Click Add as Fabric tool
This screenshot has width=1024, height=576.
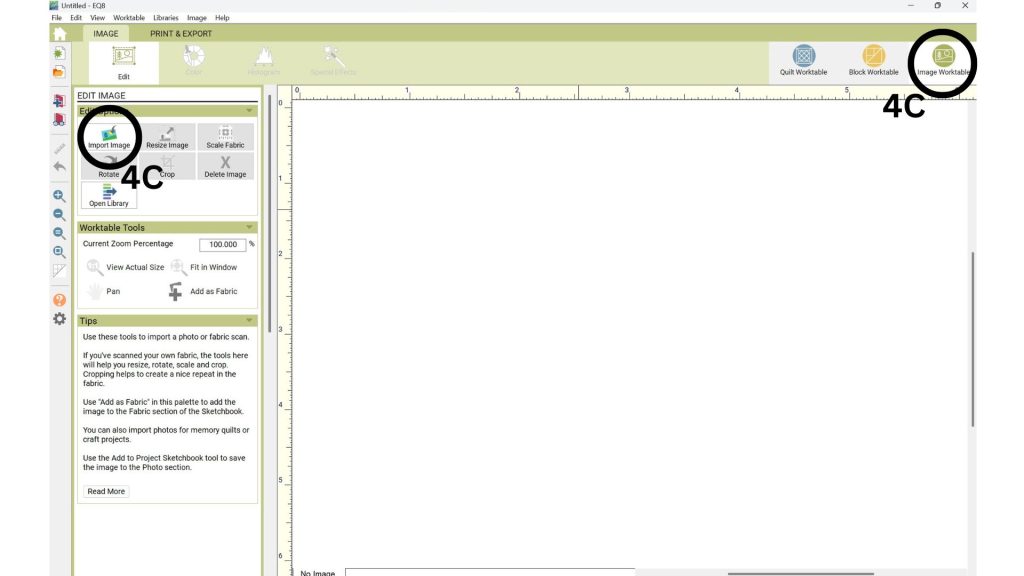(x=204, y=291)
